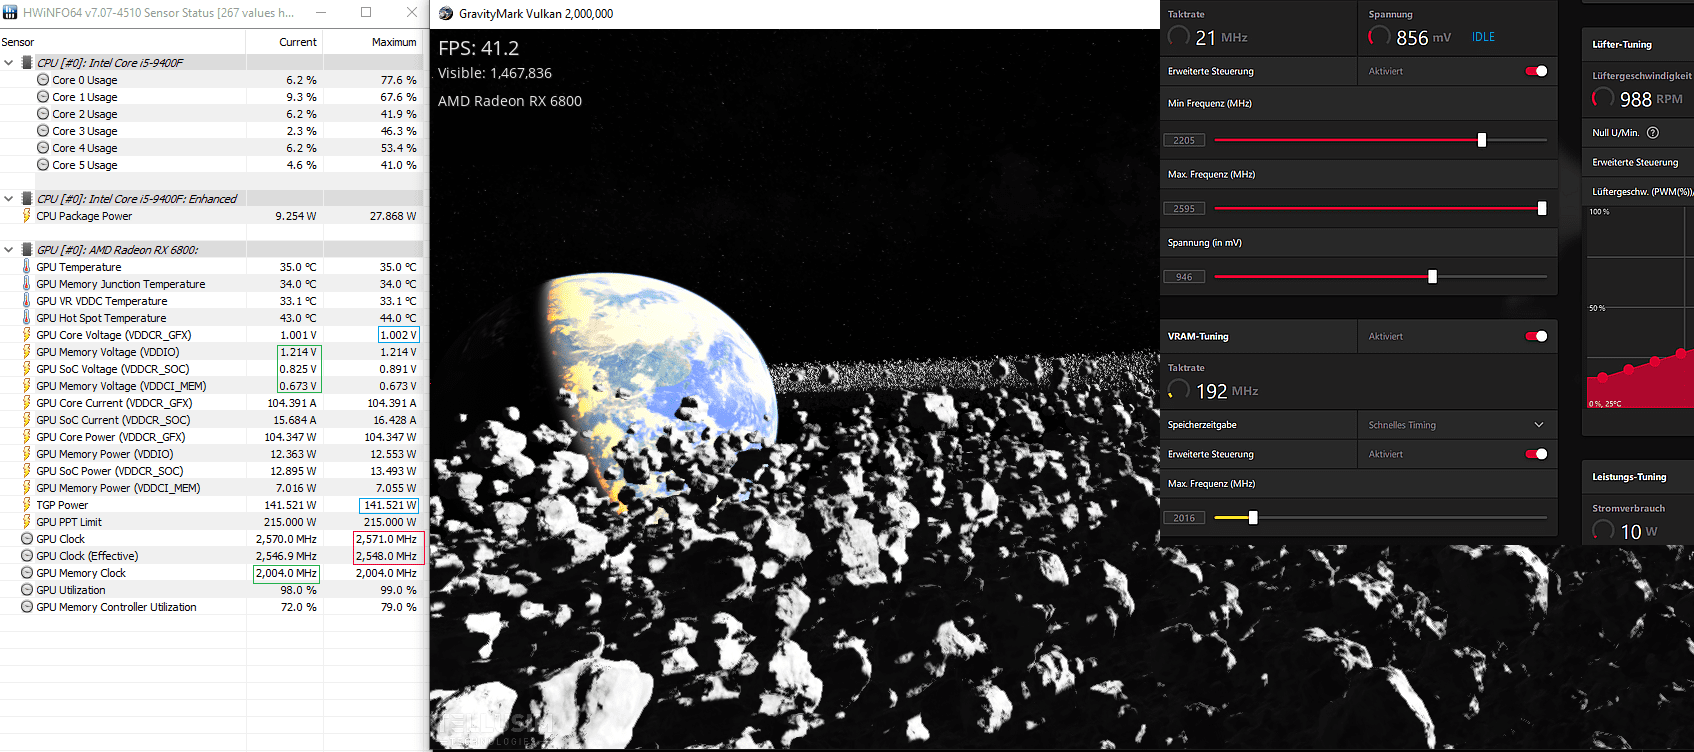The width and height of the screenshot is (1694, 752).
Task: Click the gauge icon beside Core 1 Usage
Action: [43, 97]
